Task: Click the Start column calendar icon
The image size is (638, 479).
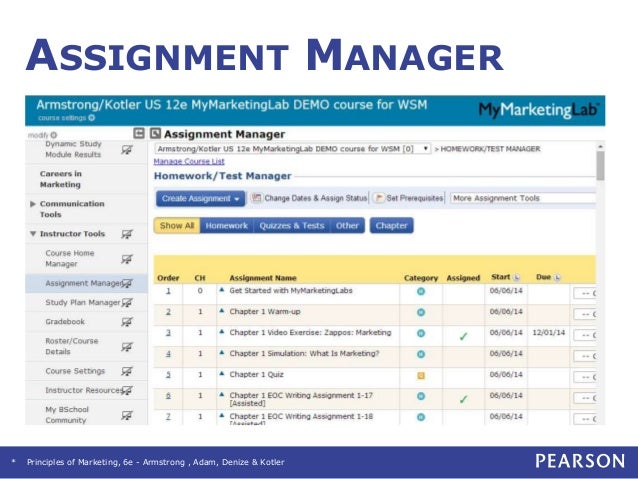Action: point(517,278)
